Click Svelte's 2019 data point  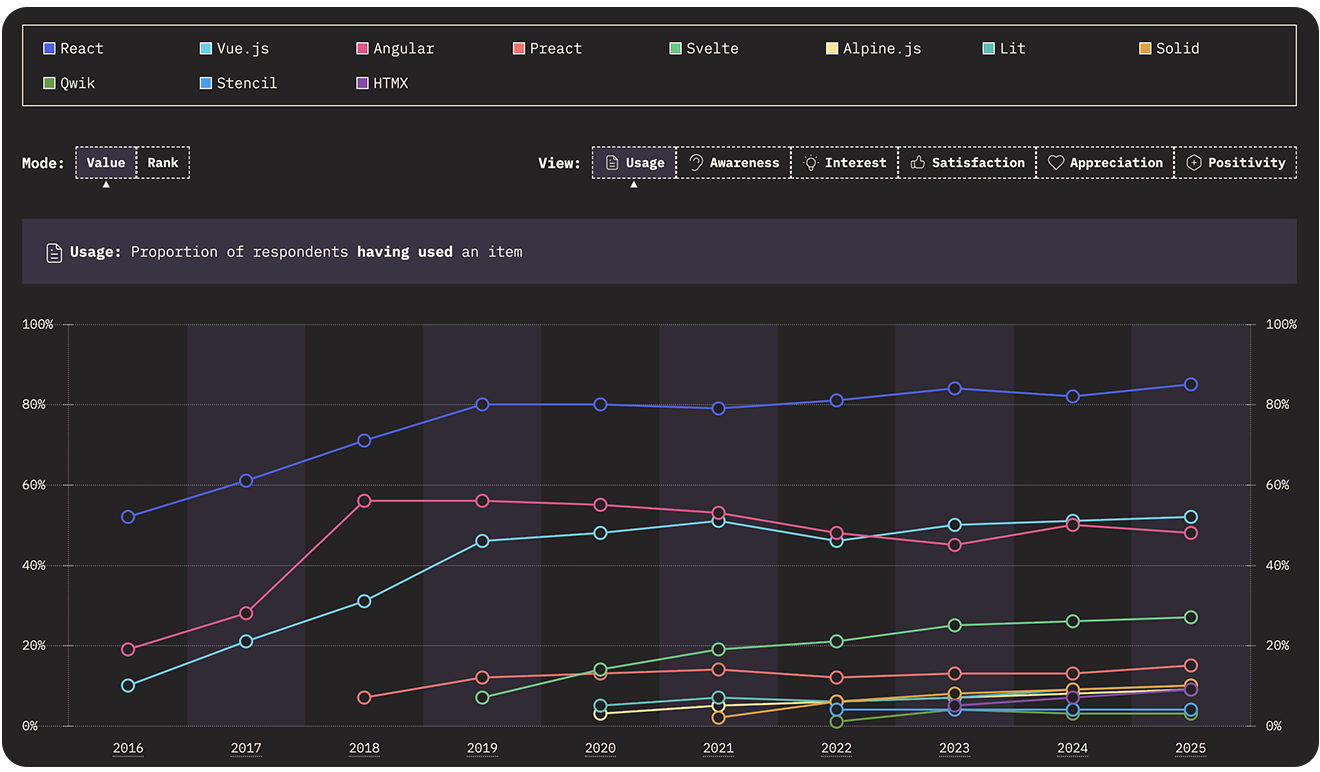point(482,698)
